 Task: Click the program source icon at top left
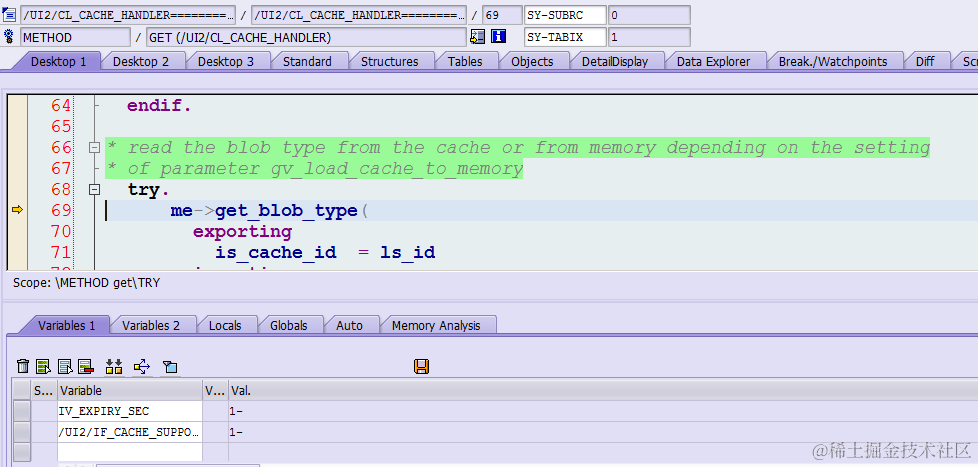(x=9, y=14)
